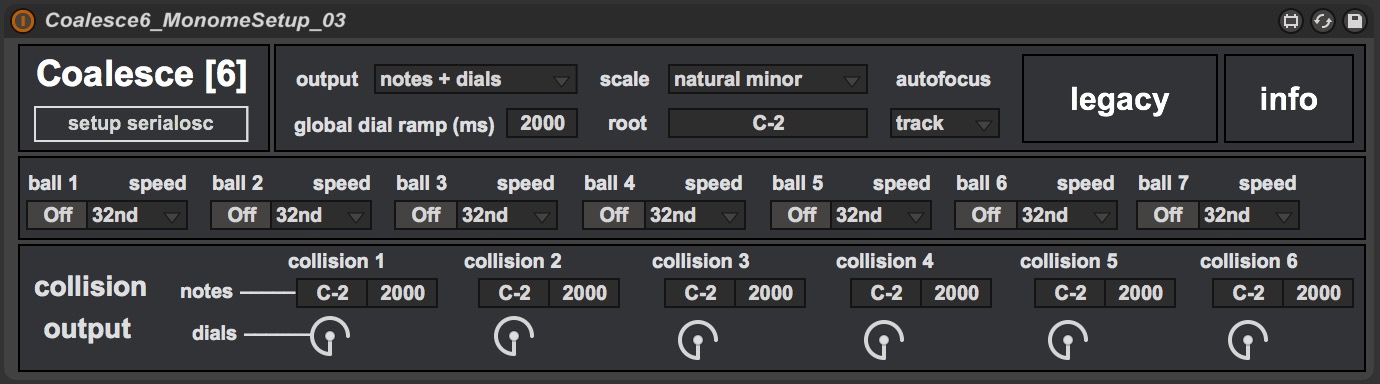Open the legacy panel
This screenshot has width=1380, height=384.
[1119, 98]
